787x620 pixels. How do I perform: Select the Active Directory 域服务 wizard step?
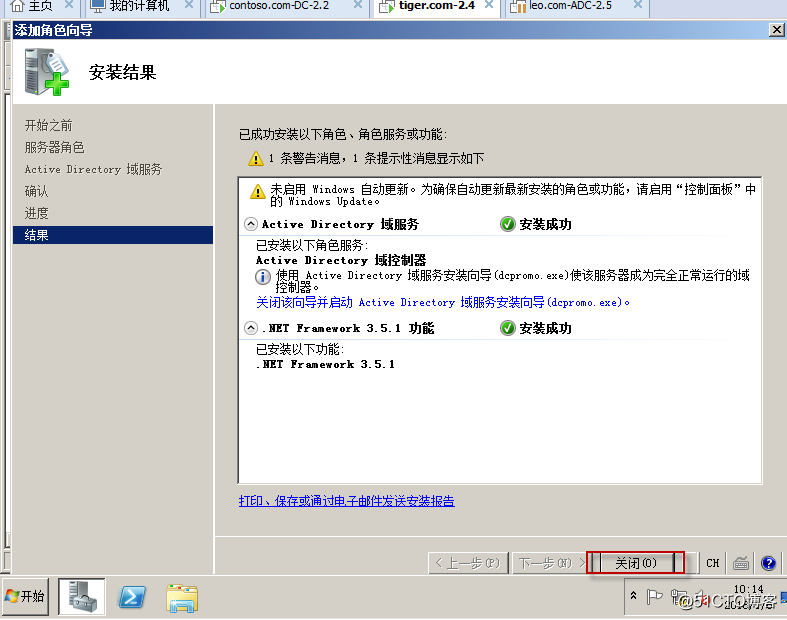(x=93, y=169)
